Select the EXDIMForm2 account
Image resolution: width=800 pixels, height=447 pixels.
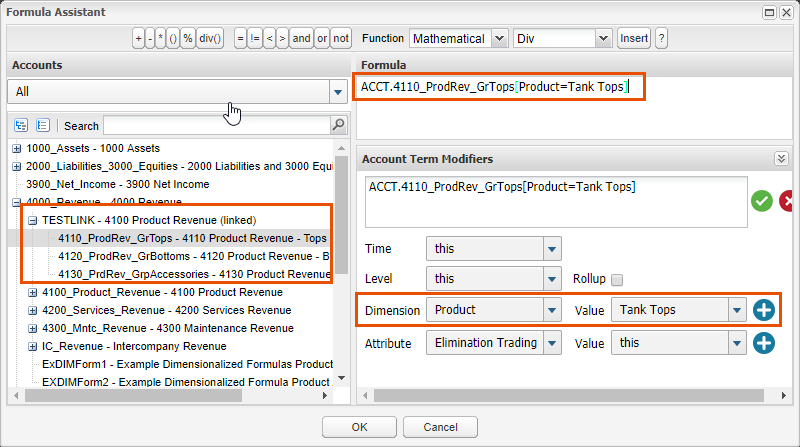[x=187, y=382]
